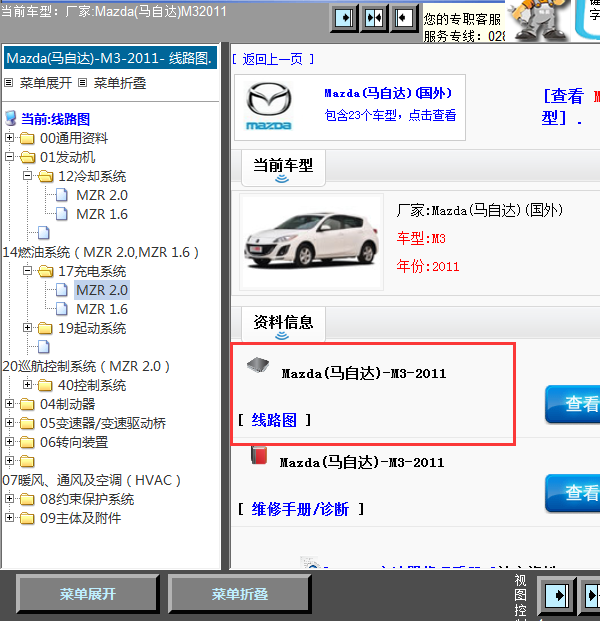The width and height of the screenshot is (600, 621).
Task: Select MZR 1.6 under 12冷却系统
Action: tap(102, 214)
